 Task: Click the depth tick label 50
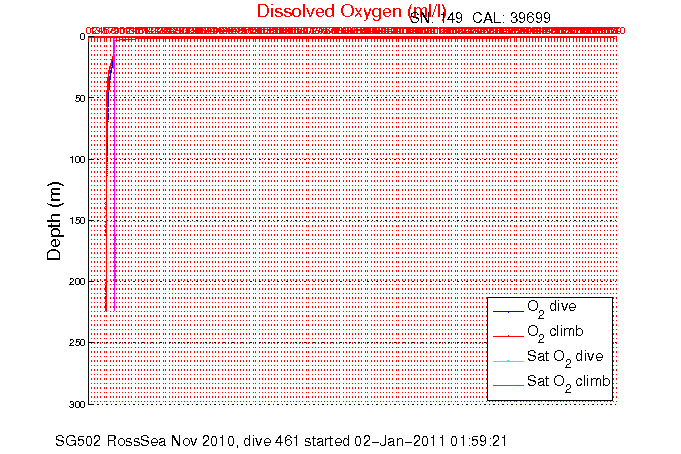click(x=80, y=99)
